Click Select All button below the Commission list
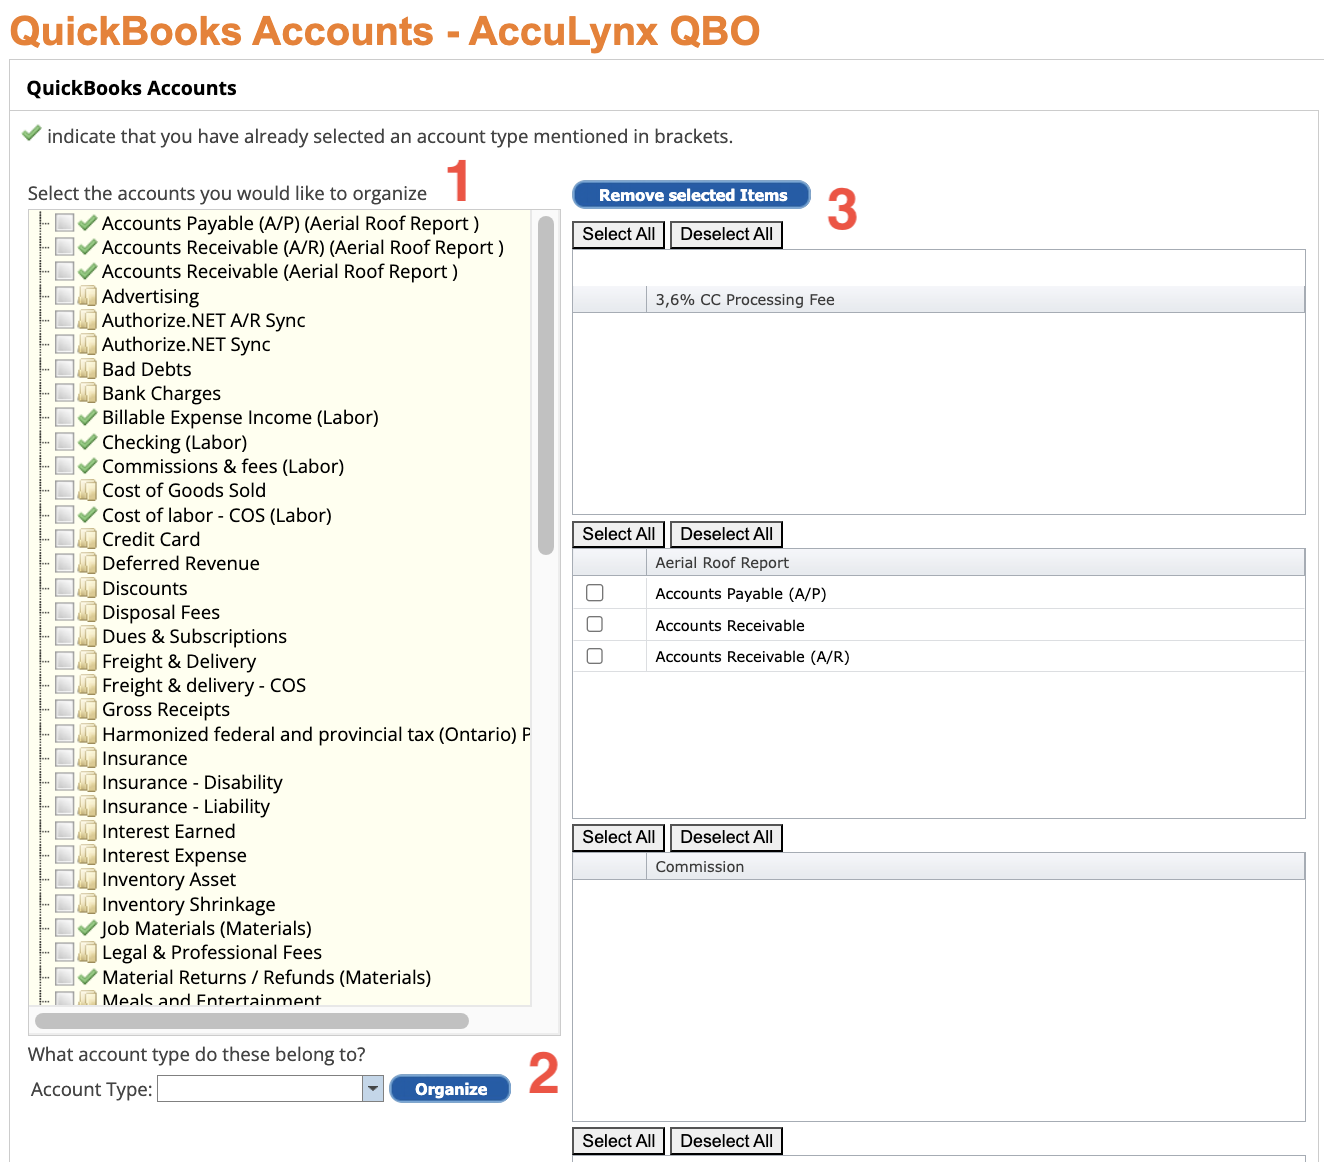The image size is (1324, 1162). tap(619, 1141)
